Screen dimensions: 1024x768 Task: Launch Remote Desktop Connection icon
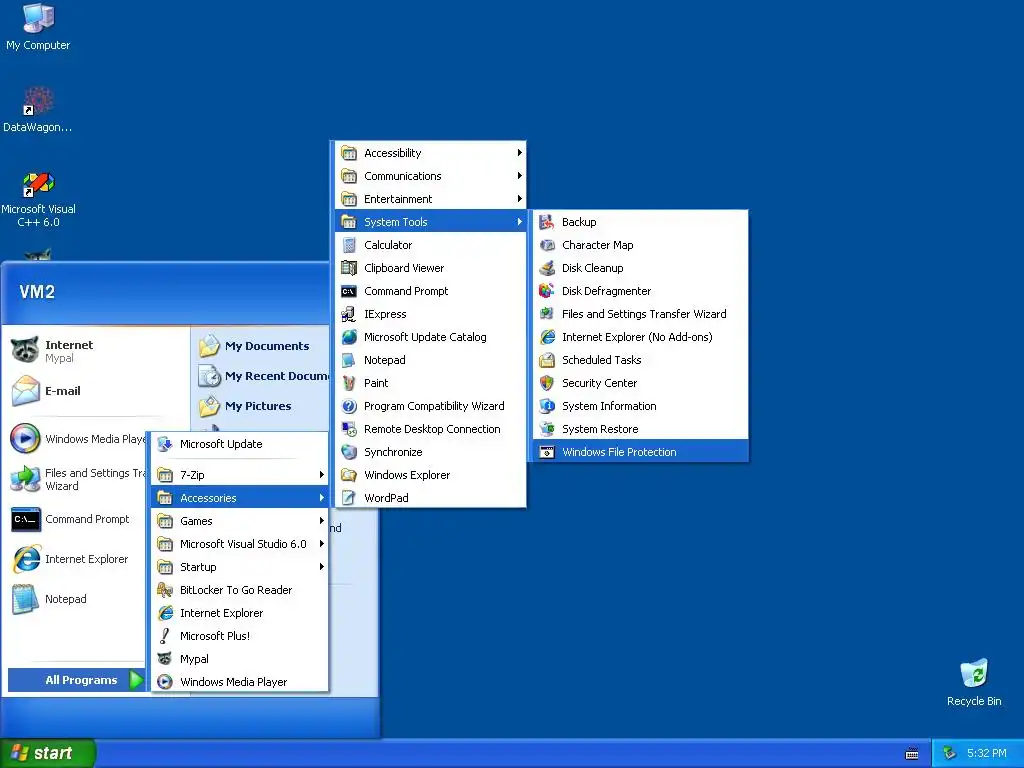pos(349,429)
